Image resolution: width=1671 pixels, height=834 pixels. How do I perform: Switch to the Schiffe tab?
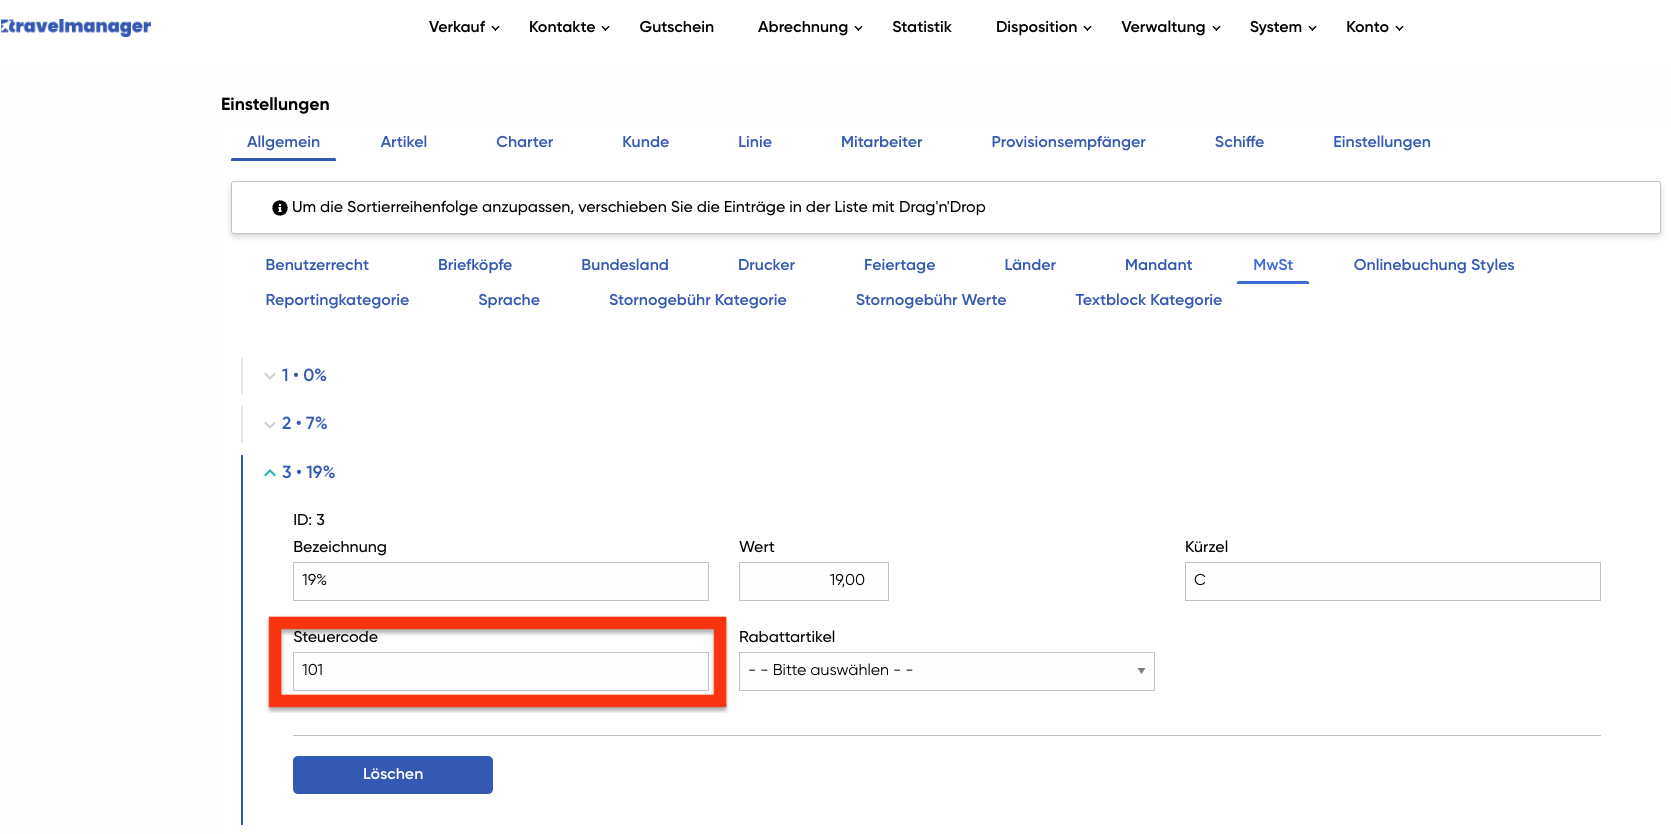pyautogui.click(x=1240, y=142)
